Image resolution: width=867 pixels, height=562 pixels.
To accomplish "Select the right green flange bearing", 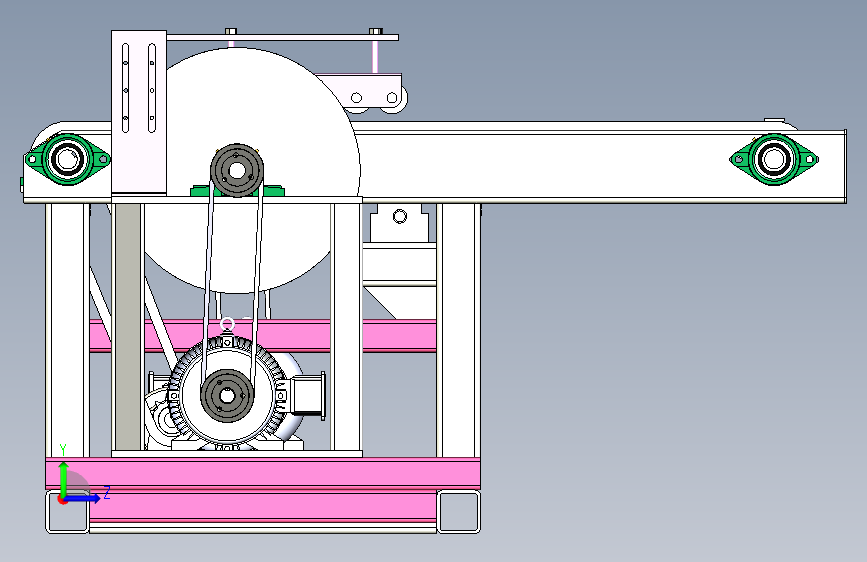I will [774, 159].
